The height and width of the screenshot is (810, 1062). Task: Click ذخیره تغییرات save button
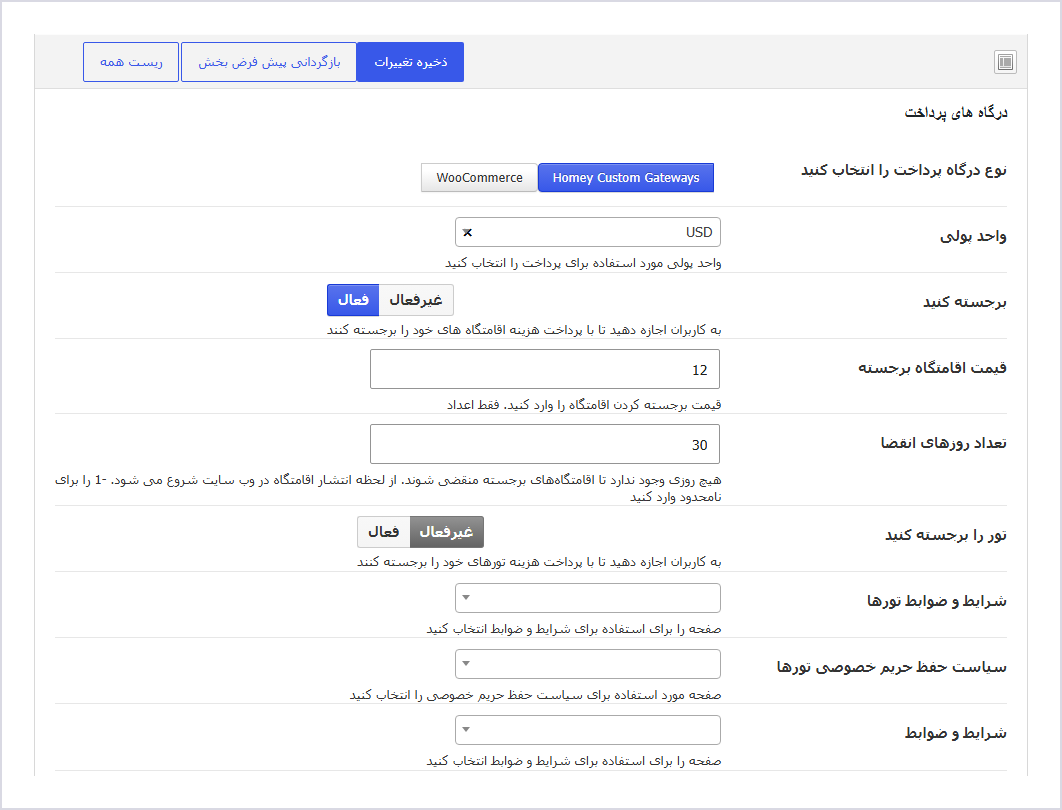coord(410,62)
